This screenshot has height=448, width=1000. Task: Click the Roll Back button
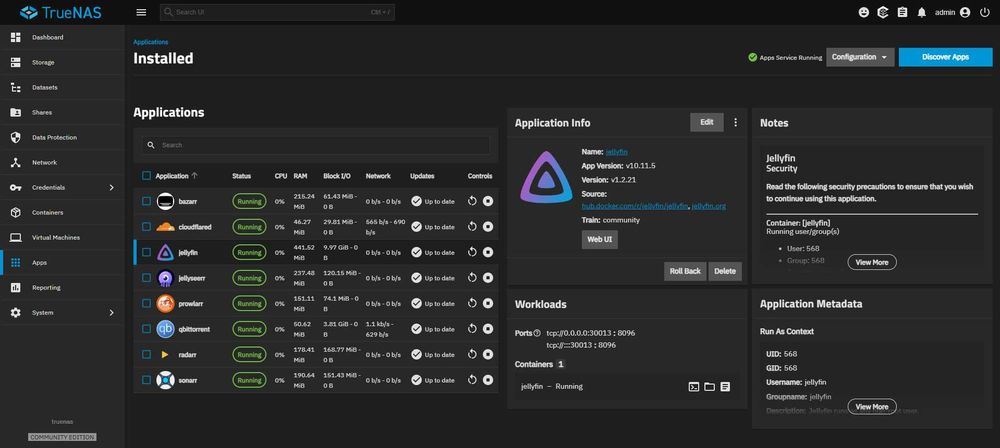click(685, 271)
